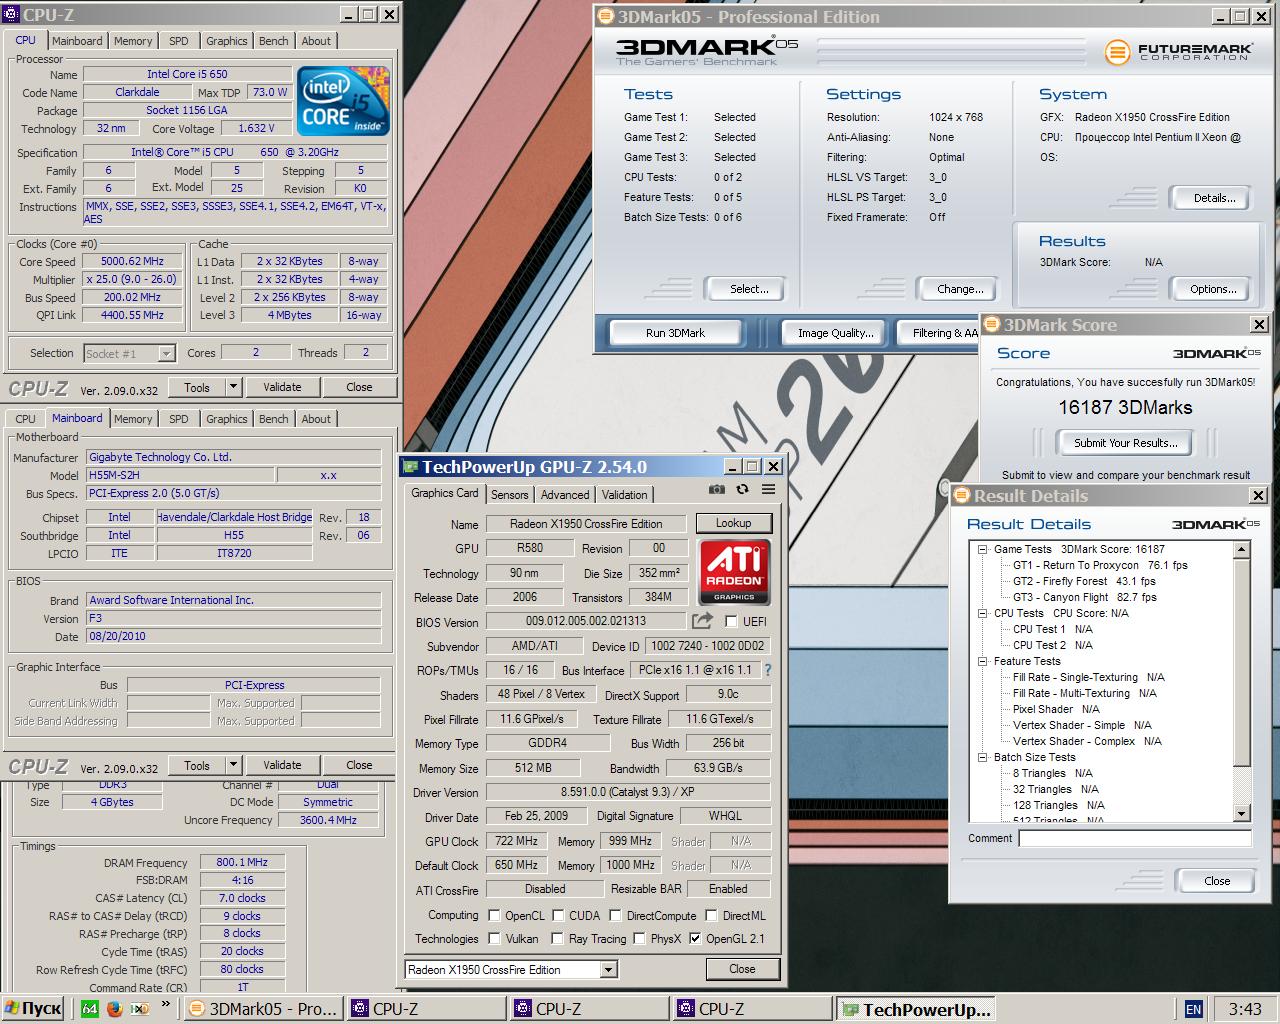The height and width of the screenshot is (1024, 1280).
Task: Click the ATI Radeon logo in GPU-Z
Action: coord(734,572)
